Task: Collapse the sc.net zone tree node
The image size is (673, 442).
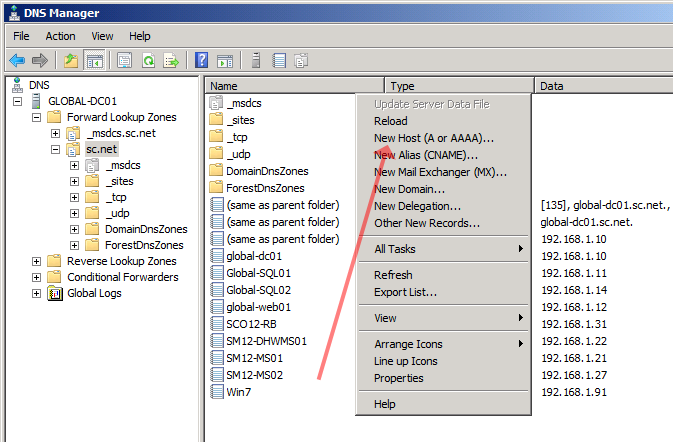Action: coord(55,149)
